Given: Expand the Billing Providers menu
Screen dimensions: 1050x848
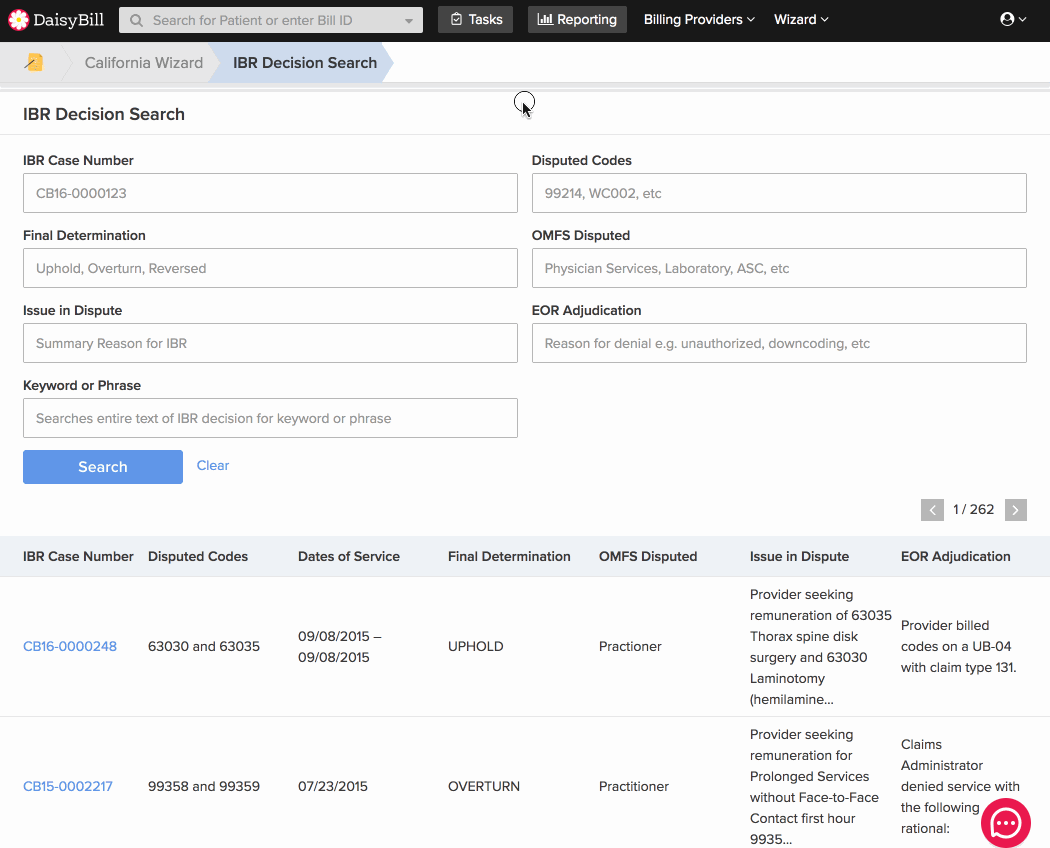Looking at the screenshot, I should (699, 19).
